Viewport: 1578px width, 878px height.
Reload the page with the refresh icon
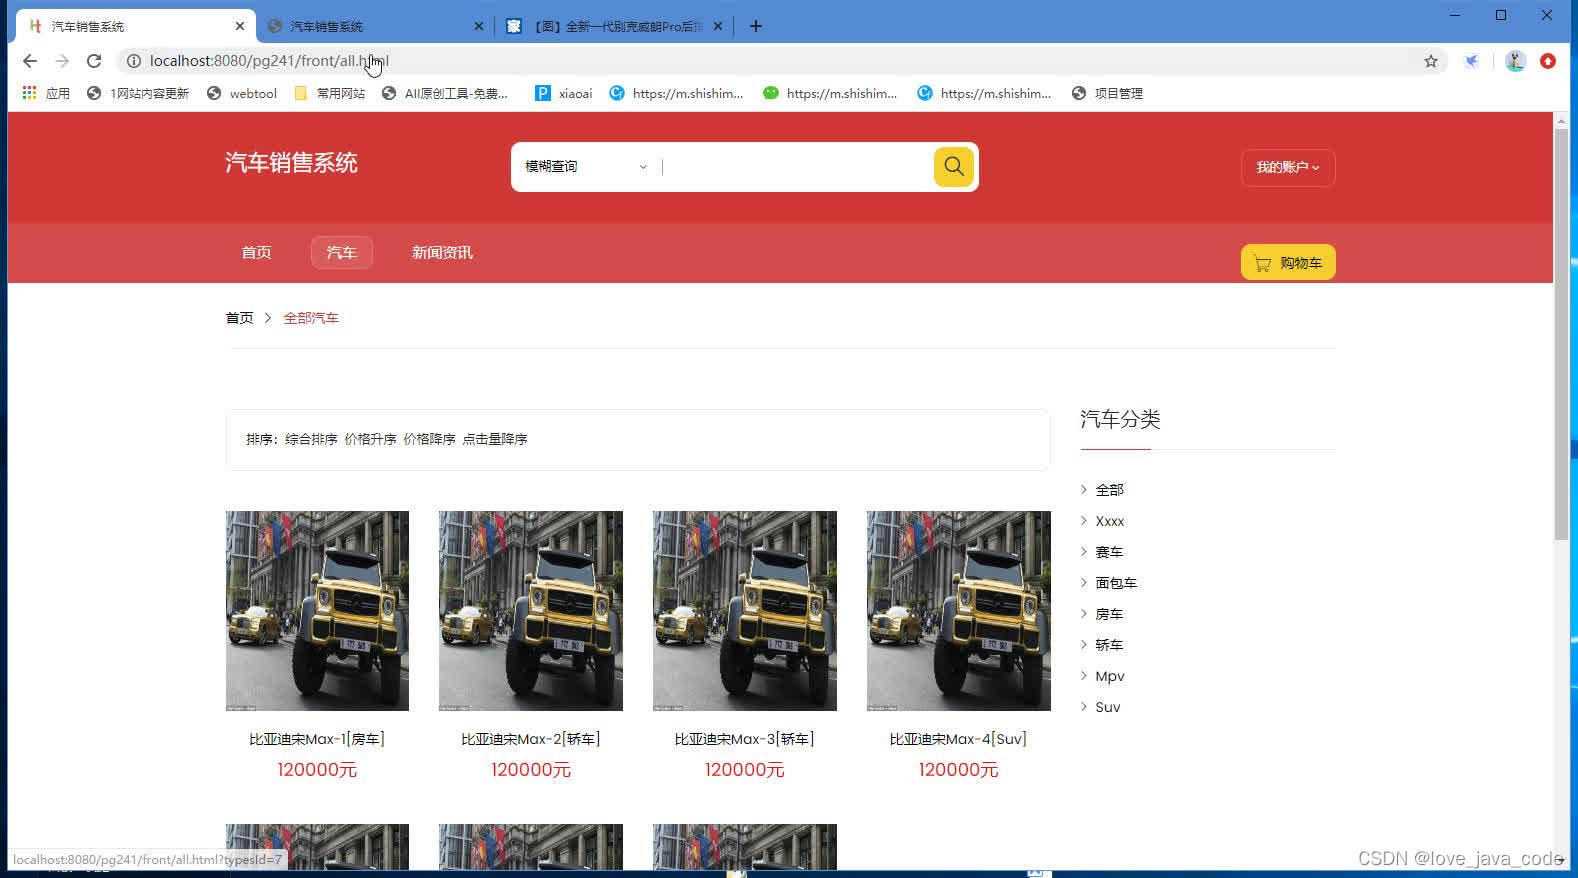point(94,61)
